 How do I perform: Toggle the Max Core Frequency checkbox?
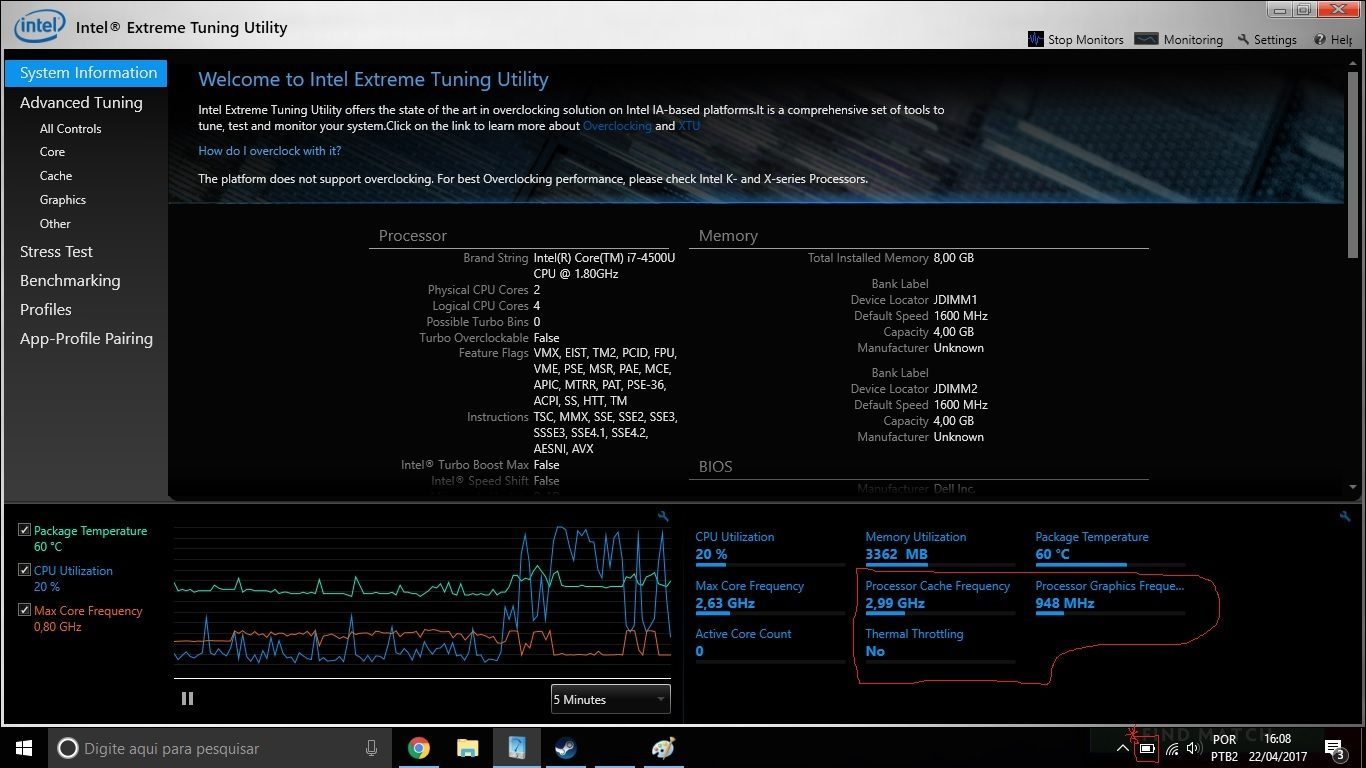(25, 610)
